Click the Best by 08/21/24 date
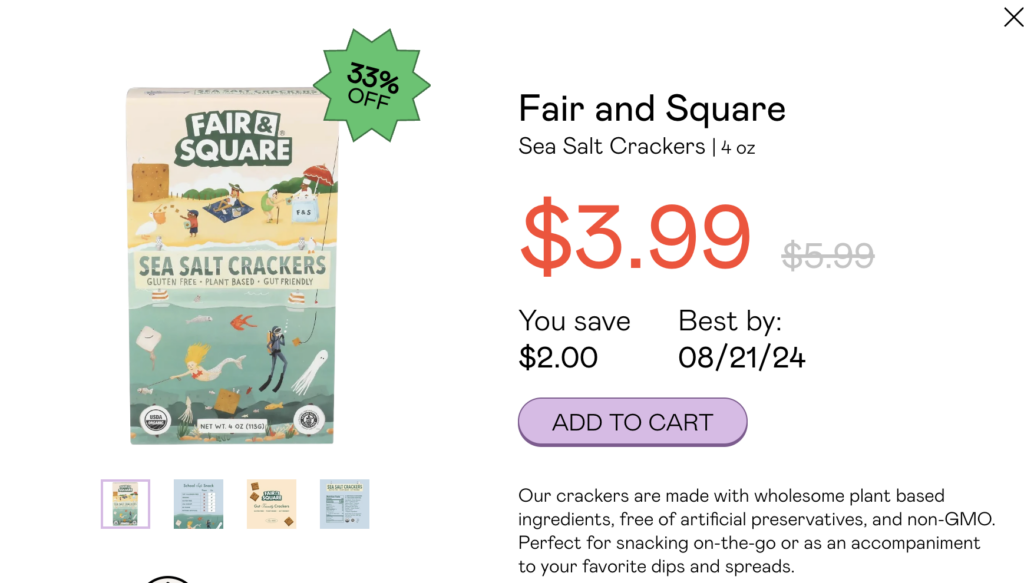 741,339
